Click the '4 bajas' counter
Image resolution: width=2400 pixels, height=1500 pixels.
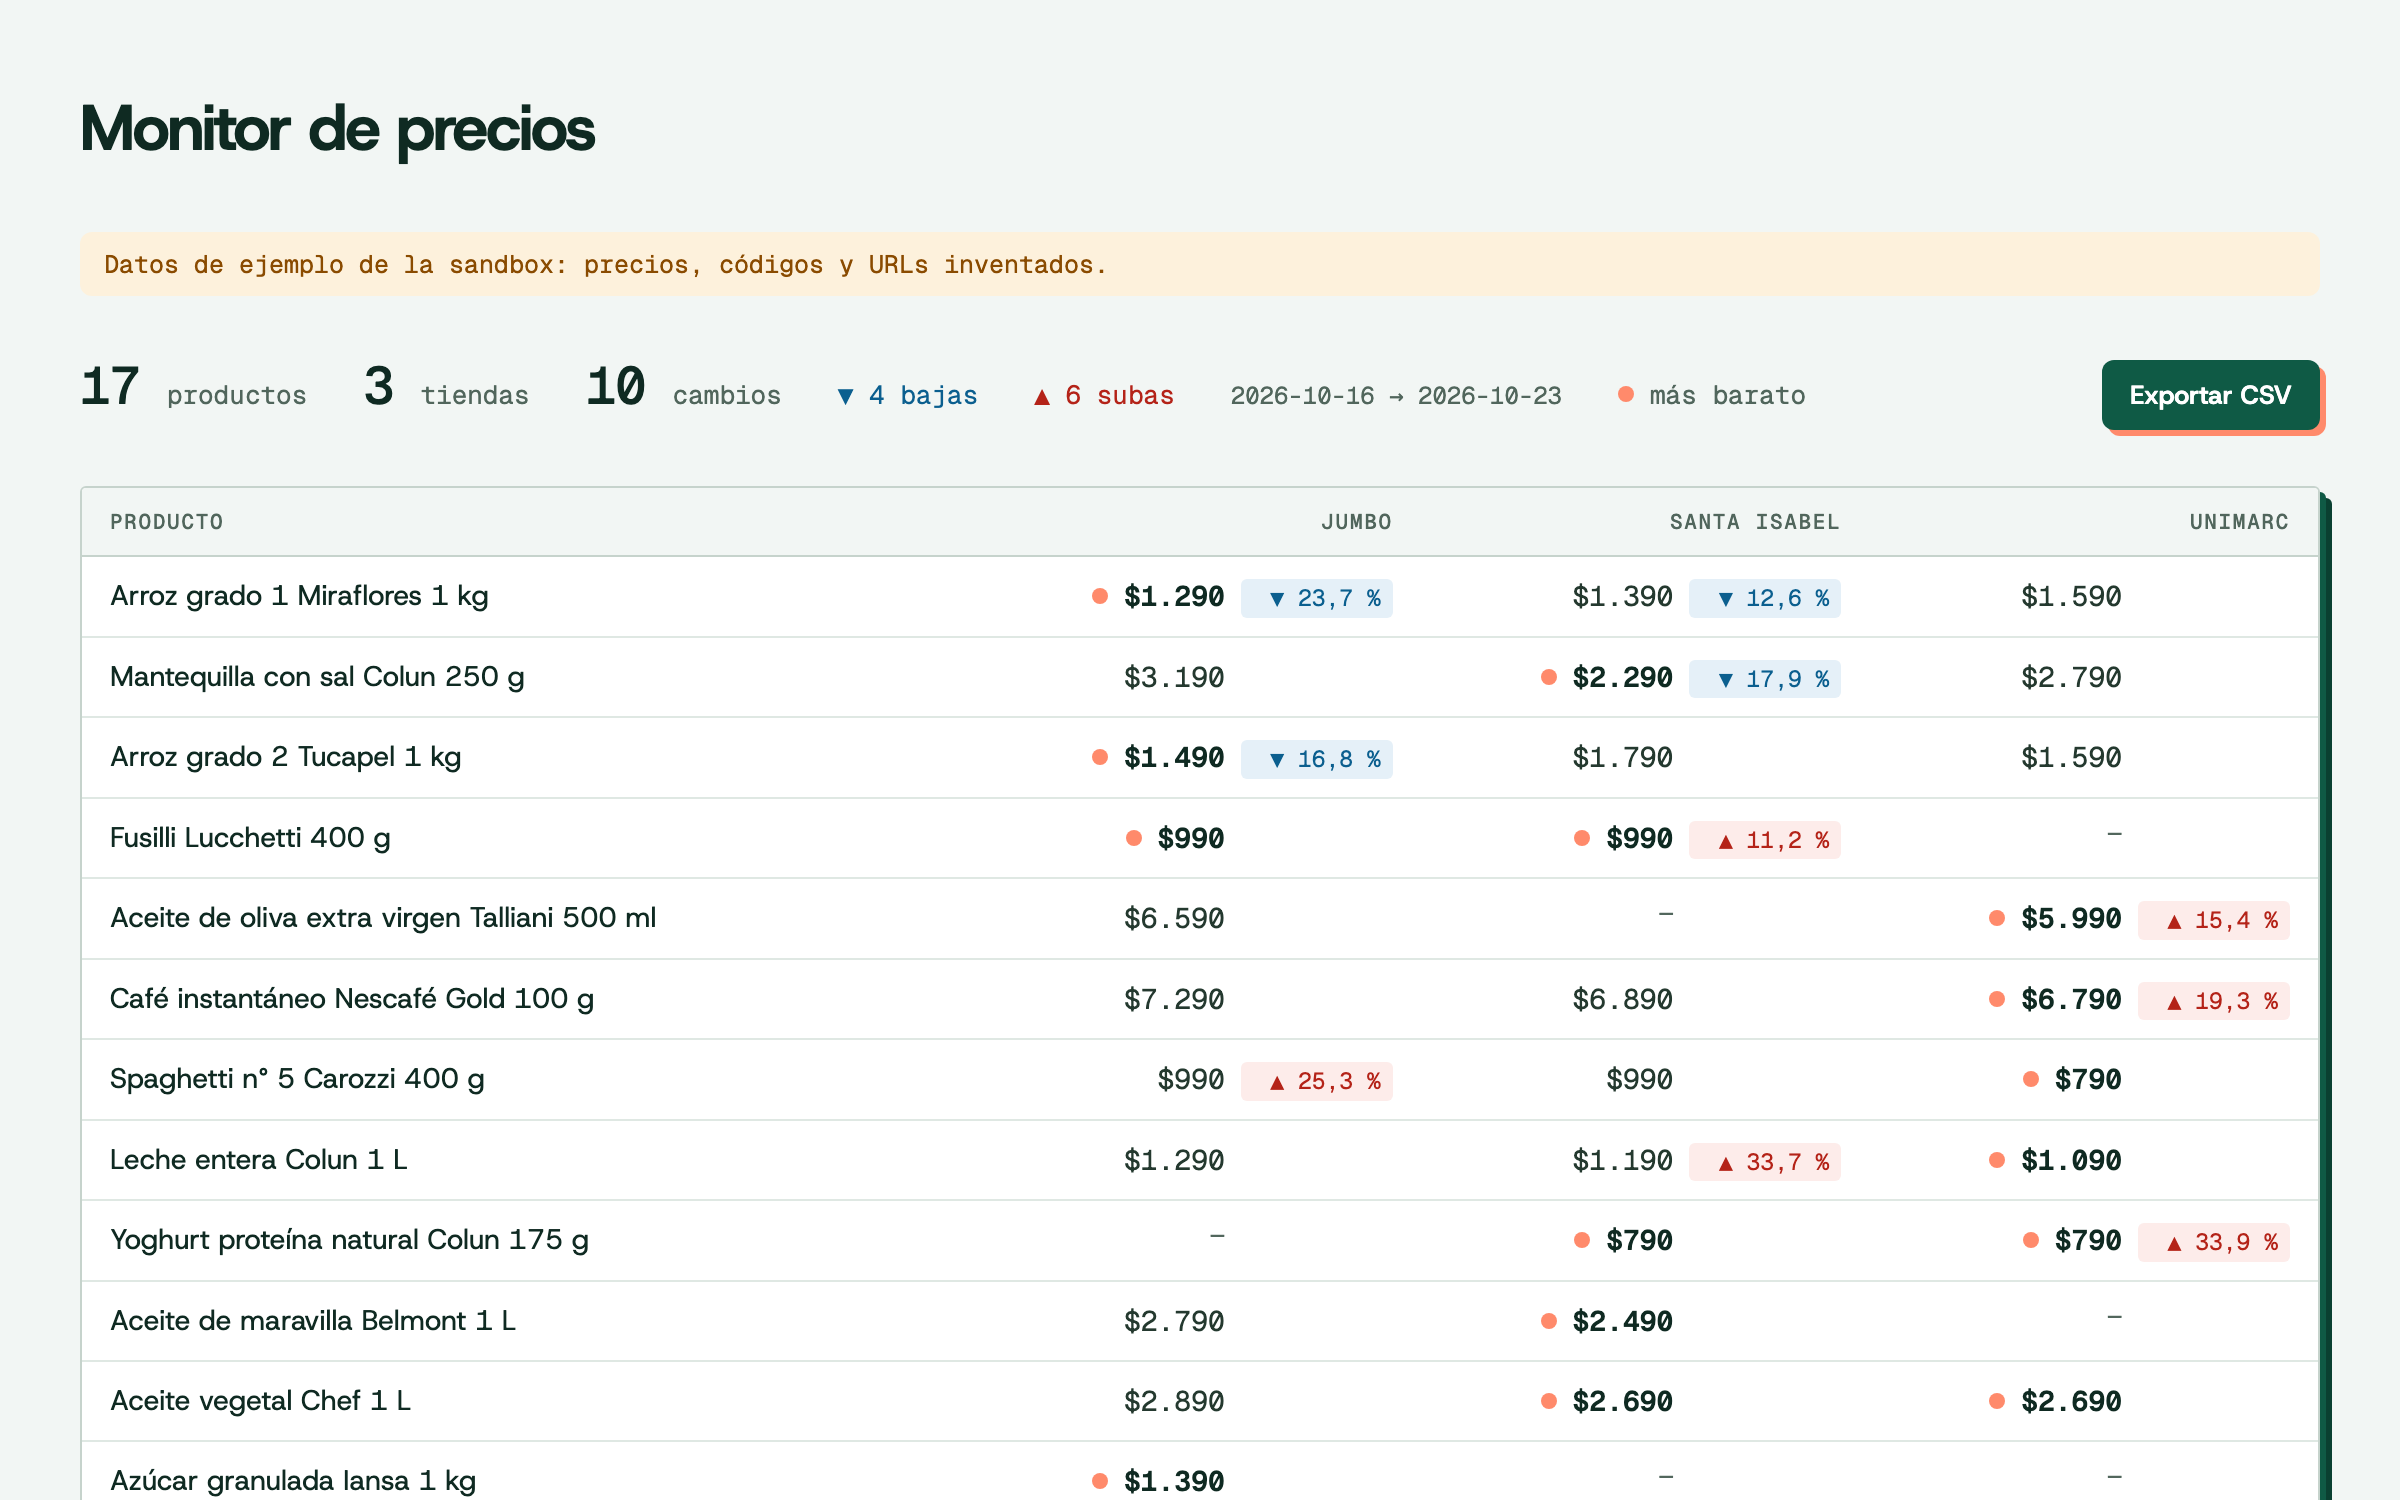coord(907,396)
